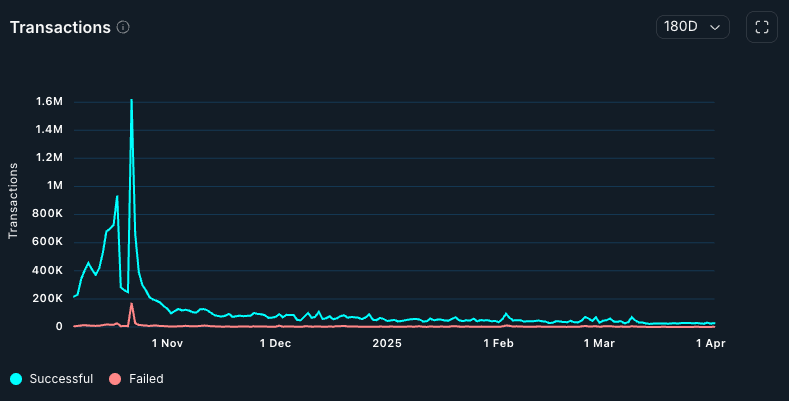Click the chevron arrow in 180D selector

tap(715, 28)
